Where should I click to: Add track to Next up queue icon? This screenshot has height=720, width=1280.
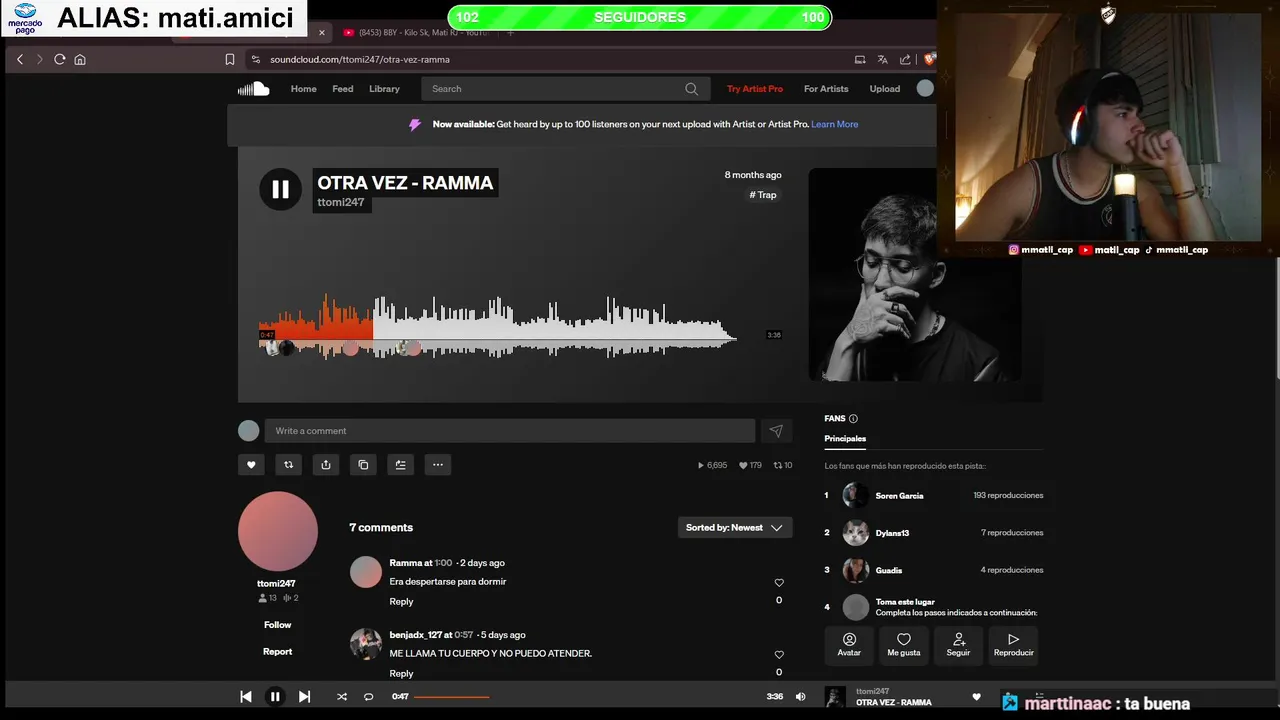coord(400,464)
